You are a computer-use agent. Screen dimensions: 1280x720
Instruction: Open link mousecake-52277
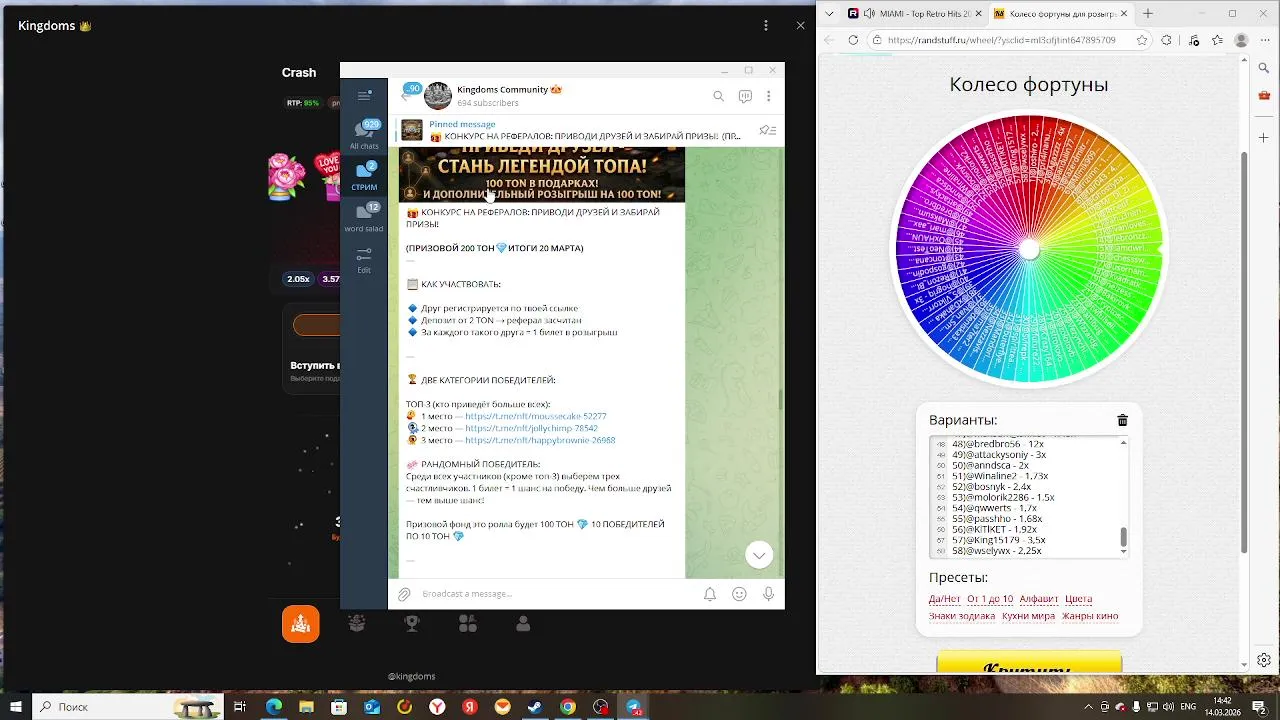tap(535, 416)
